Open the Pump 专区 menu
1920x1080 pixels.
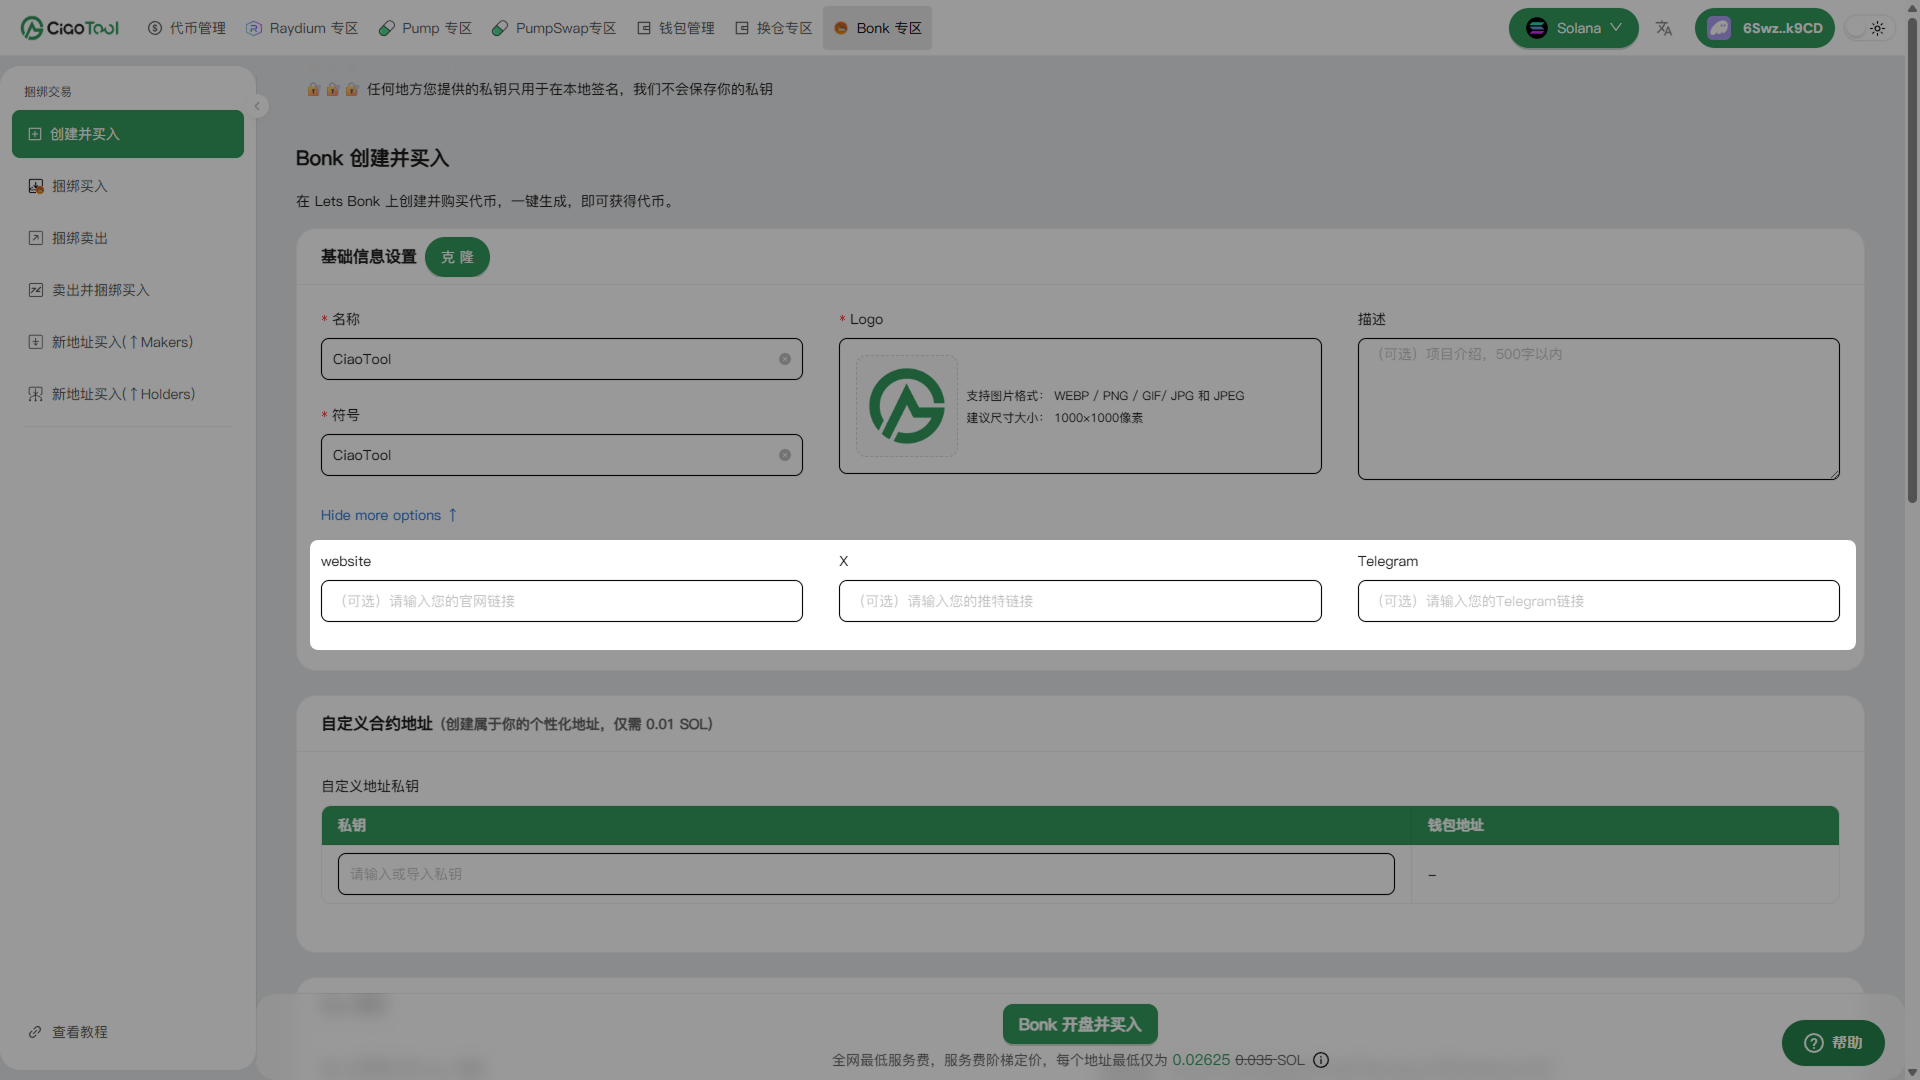click(425, 28)
